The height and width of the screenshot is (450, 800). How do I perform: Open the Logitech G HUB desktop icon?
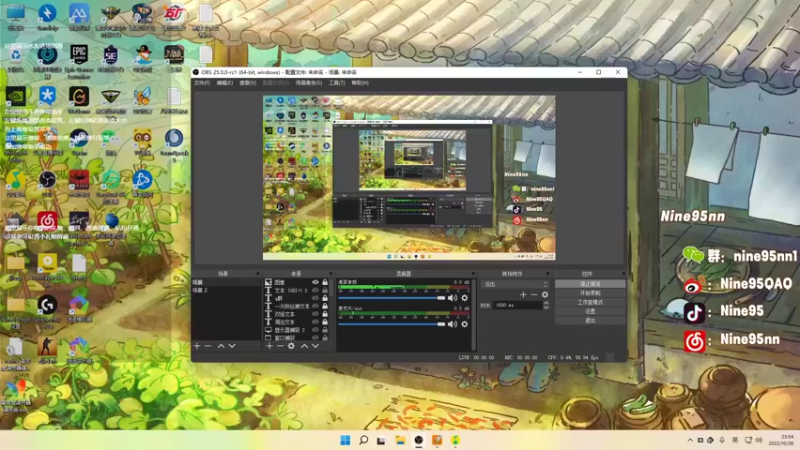[47, 306]
